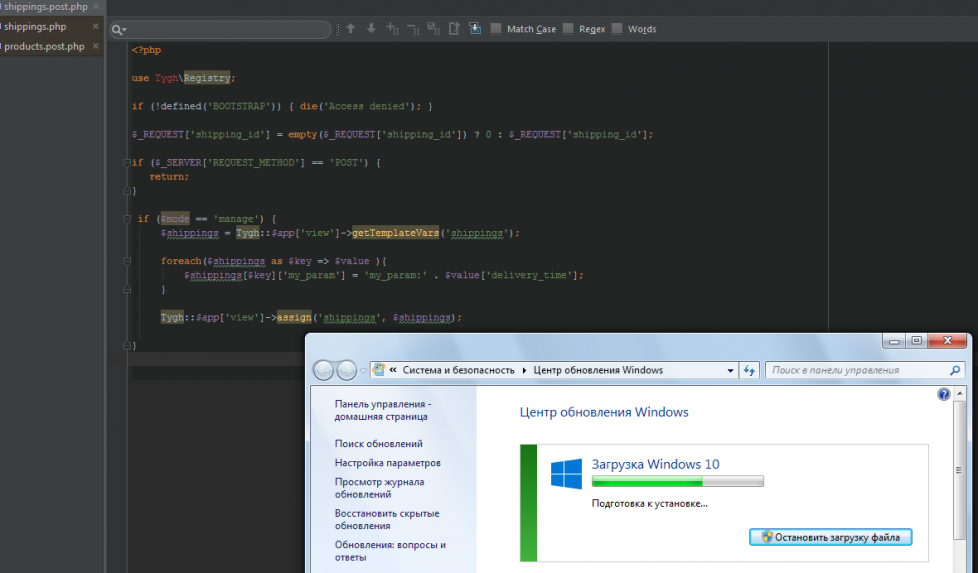
Task: Enable the Regex checkbox
Action: coord(568,29)
